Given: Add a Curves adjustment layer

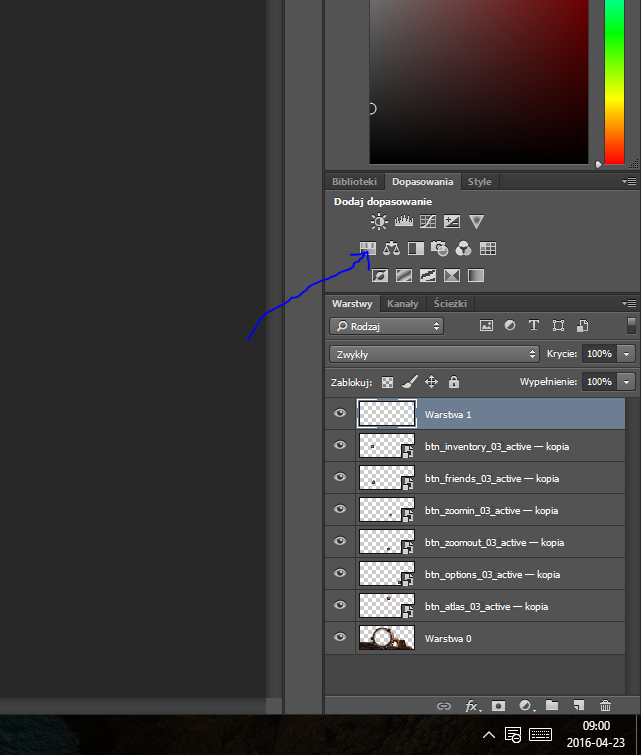Looking at the screenshot, I should 428,221.
